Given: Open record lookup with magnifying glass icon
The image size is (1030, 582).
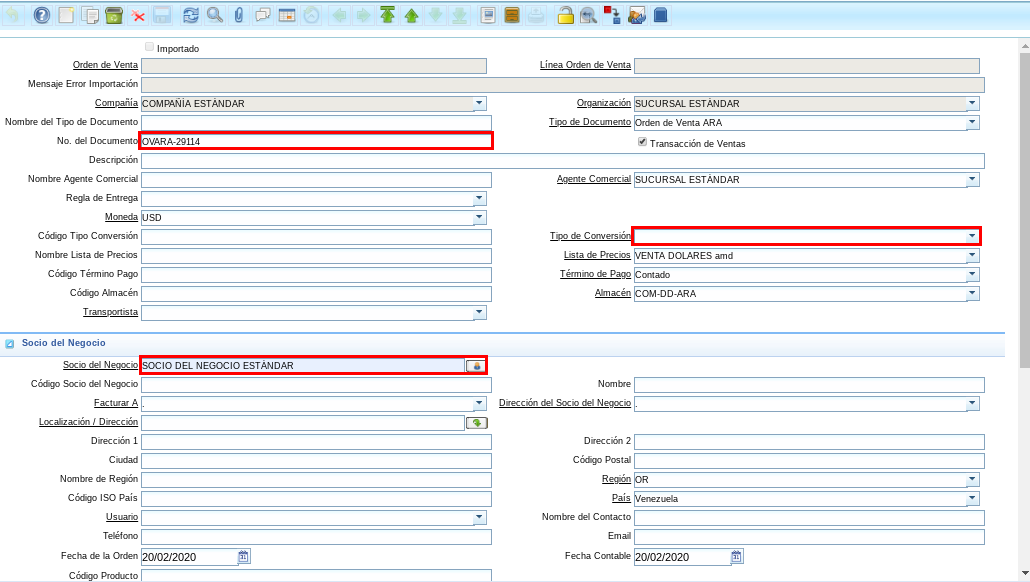Looking at the screenshot, I should click(x=214, y=15).
